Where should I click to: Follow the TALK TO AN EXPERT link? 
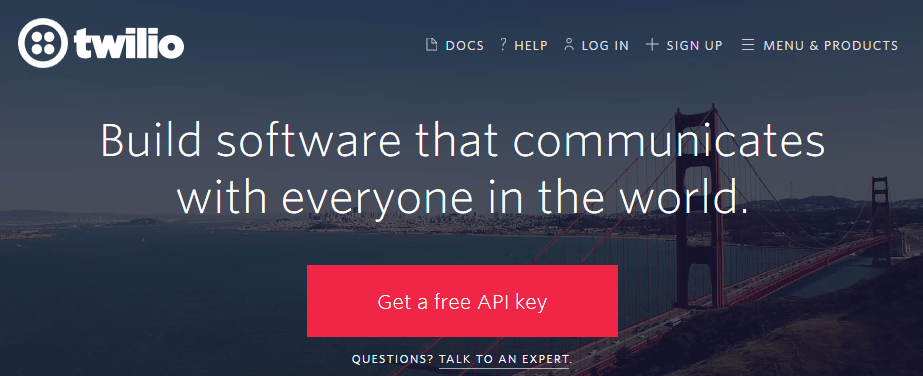pyautogui.click(x=505, y=359)
